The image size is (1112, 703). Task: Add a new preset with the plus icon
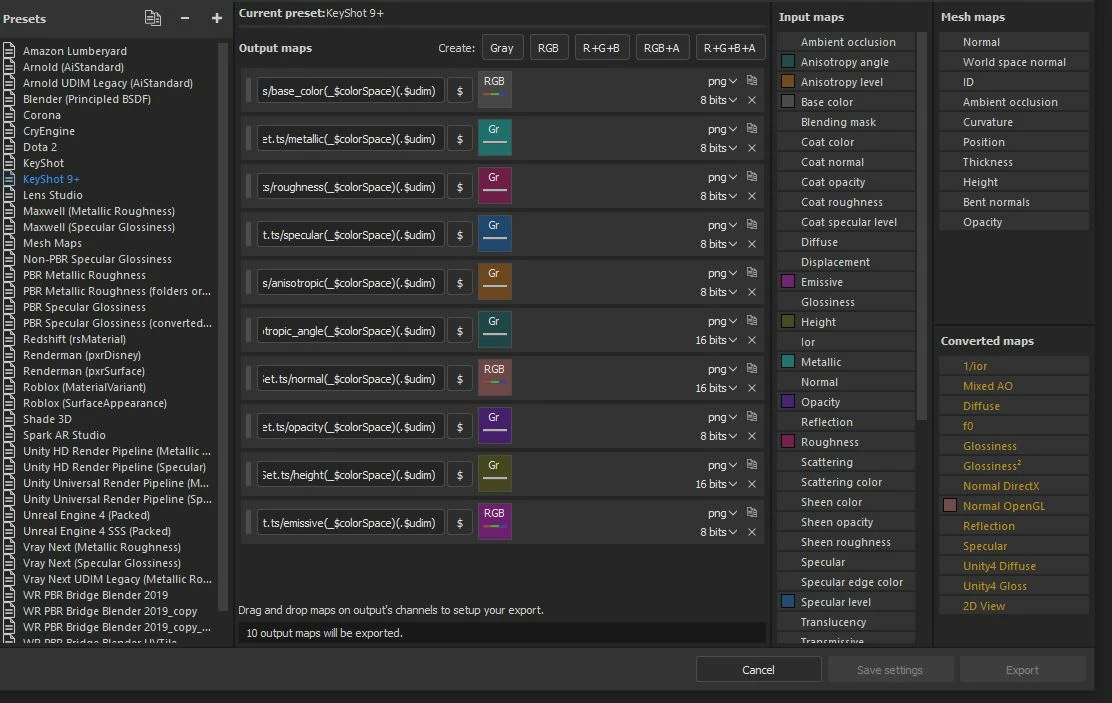(x=216, y=18)
